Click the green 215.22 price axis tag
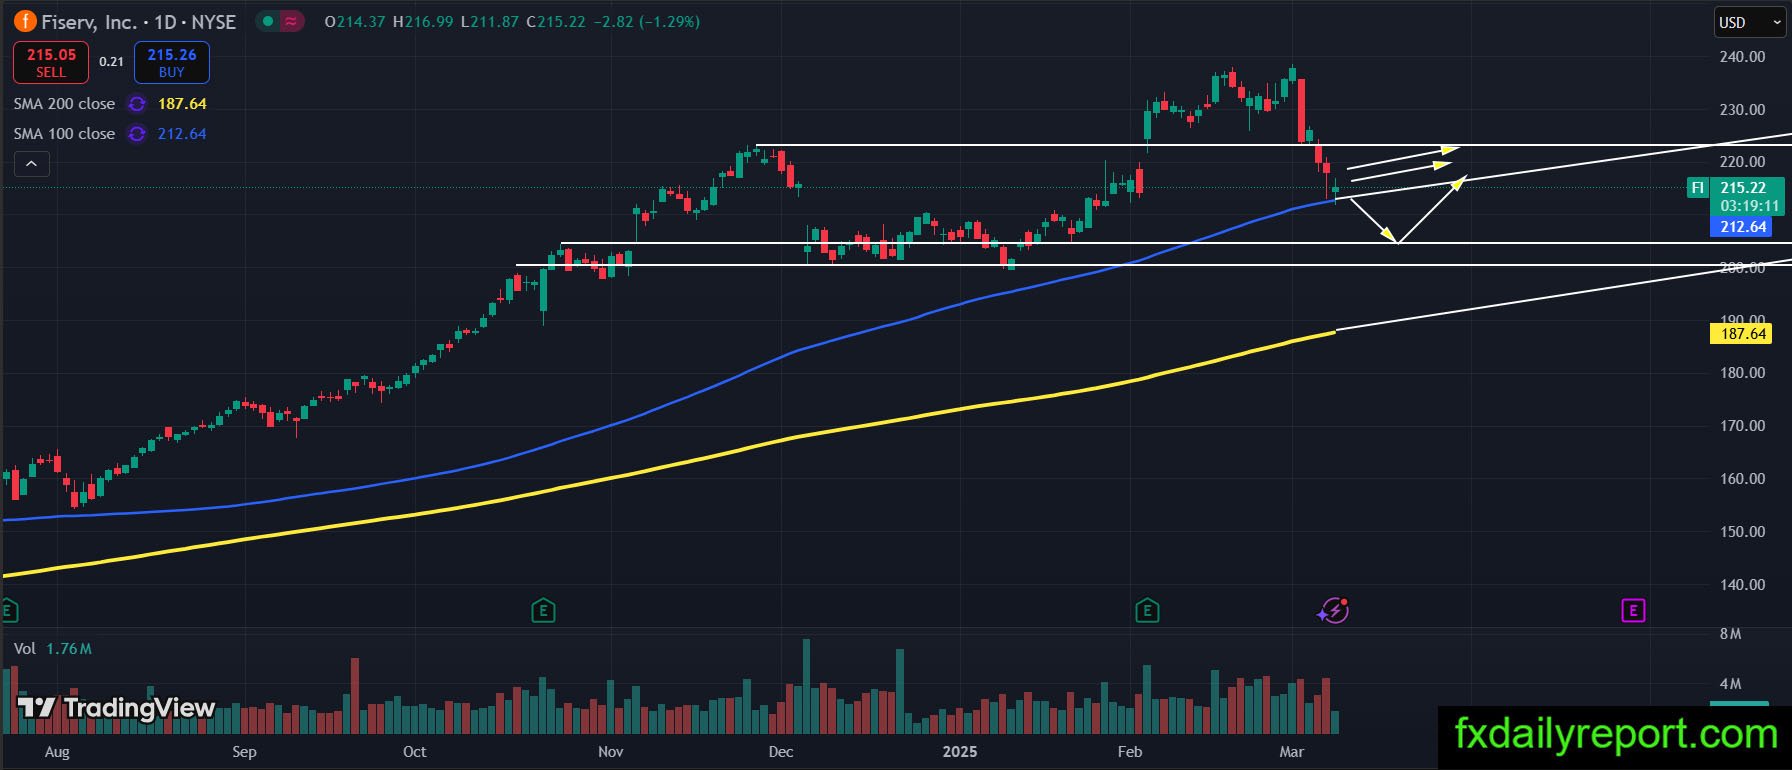Image resolution: width=1792 pixels, height=770 pixels. [x=1743, y=188]
